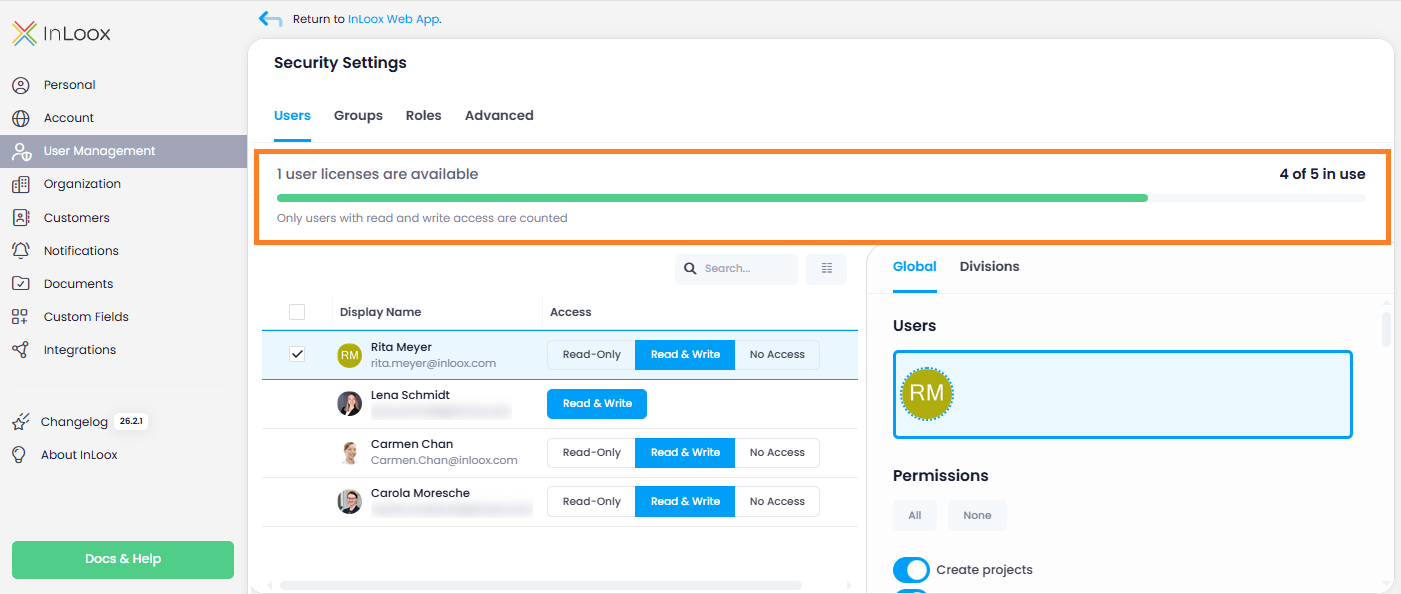Set Carola Moresche to No Access

click(x=777, y=502)
